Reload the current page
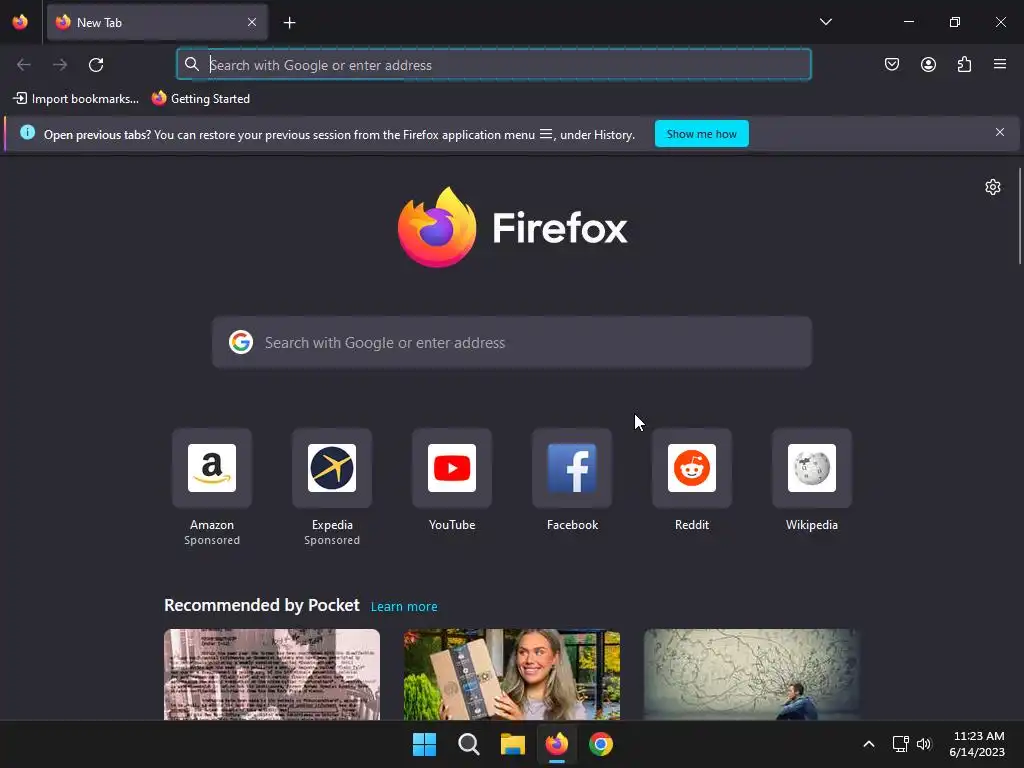The width and height of the screenshot is (1024, 768). pos(96,65)
